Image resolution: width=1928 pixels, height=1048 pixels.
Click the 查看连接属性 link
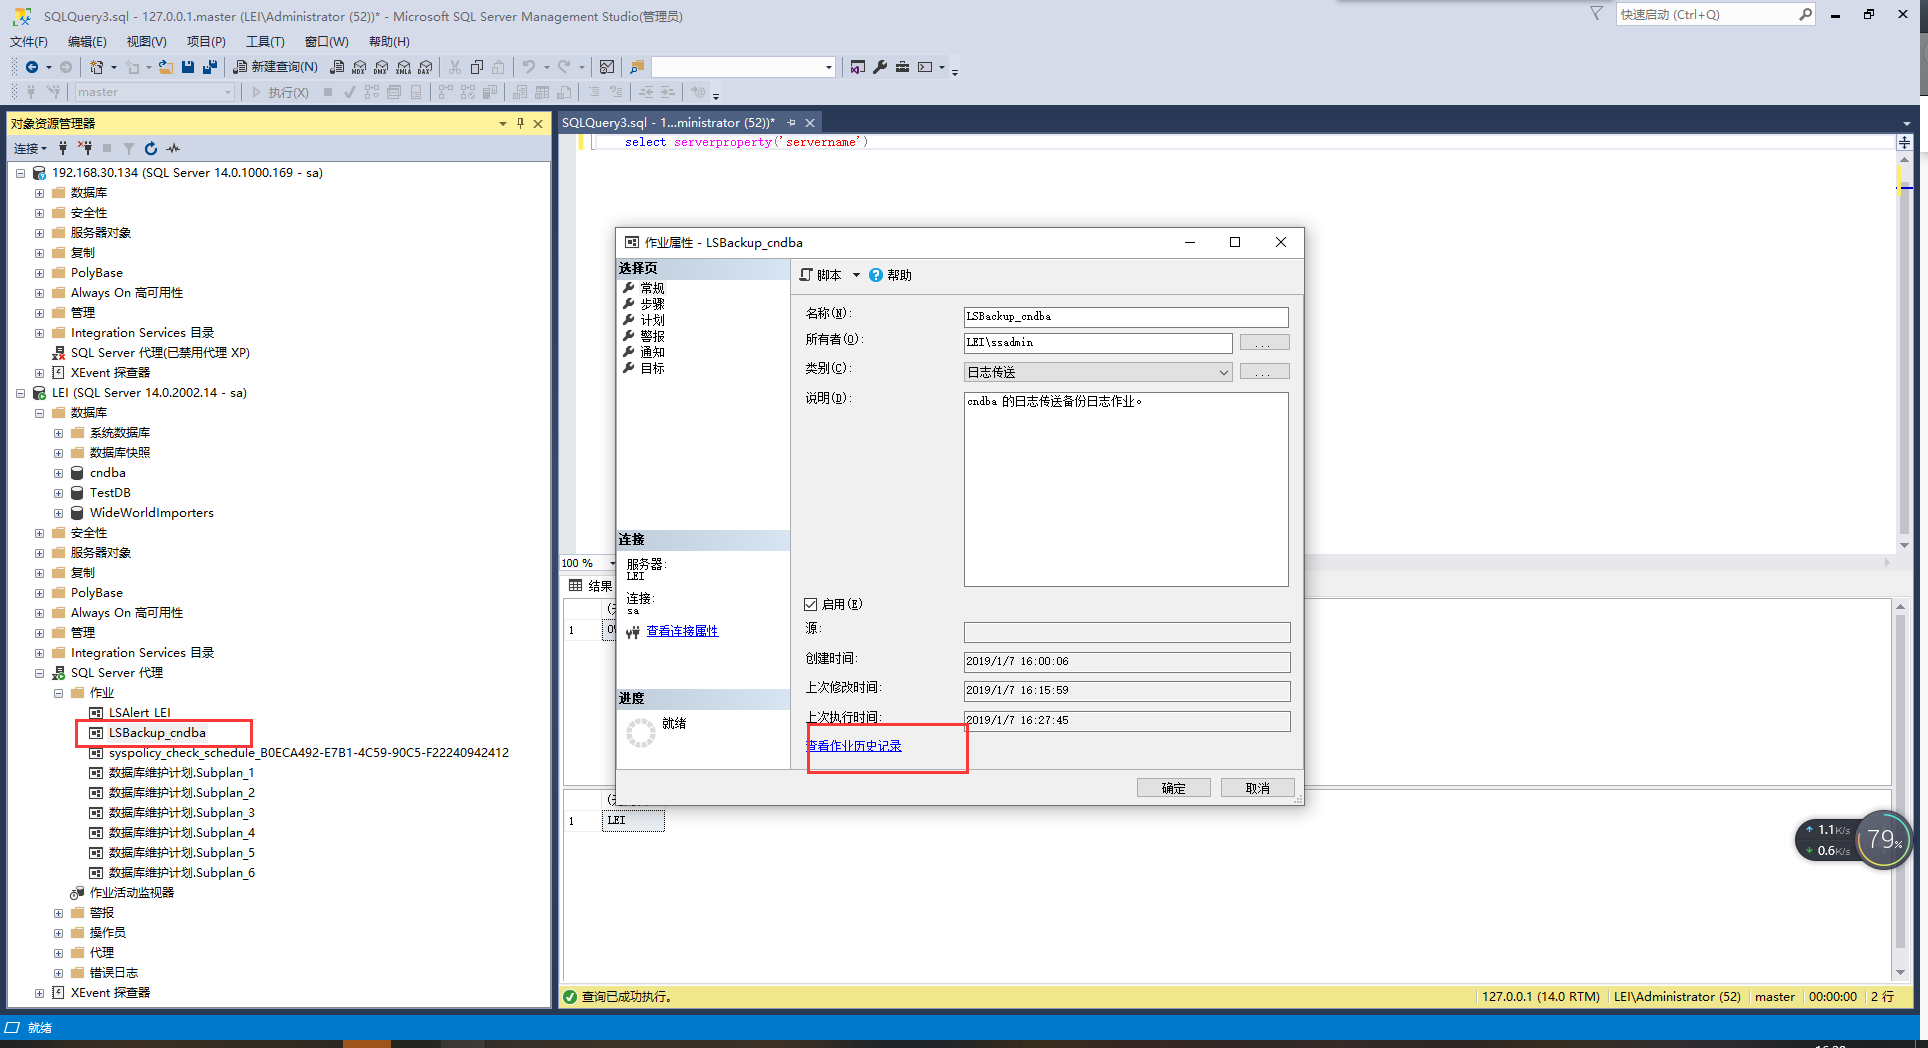[x=682, y=631]
